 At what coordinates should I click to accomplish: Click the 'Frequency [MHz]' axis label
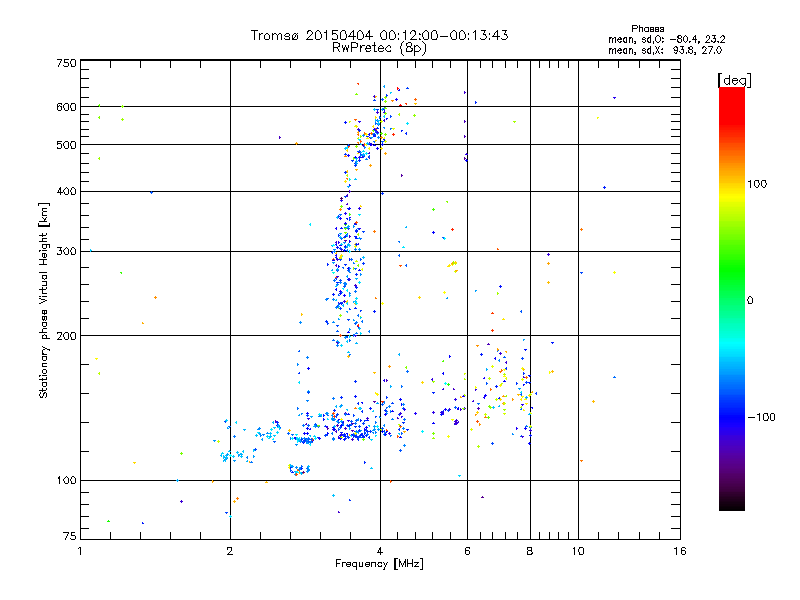[x=379, y=564]
